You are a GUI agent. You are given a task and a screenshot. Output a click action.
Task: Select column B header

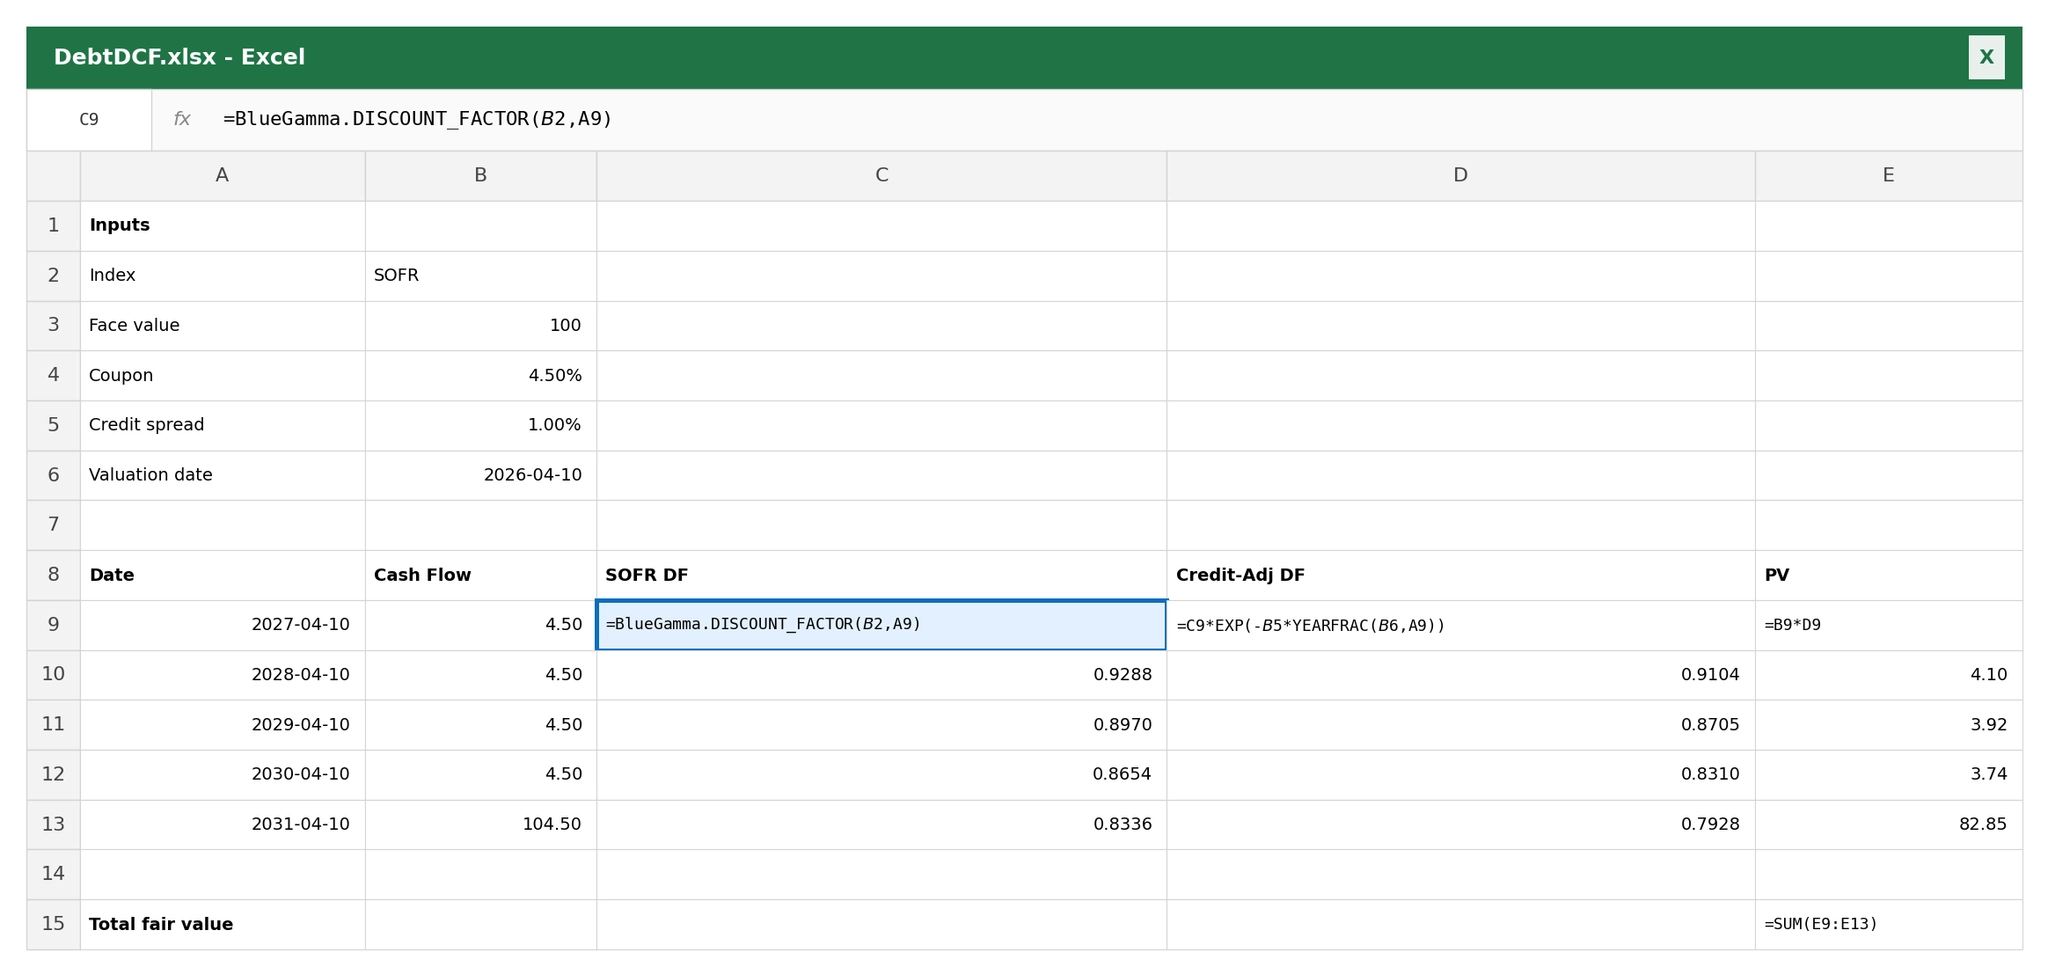(x=481, y=176)
